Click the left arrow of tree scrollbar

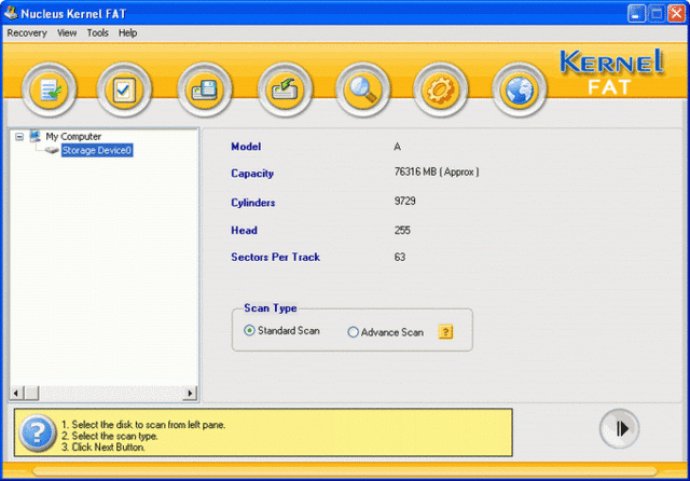[x=16, y=393]
